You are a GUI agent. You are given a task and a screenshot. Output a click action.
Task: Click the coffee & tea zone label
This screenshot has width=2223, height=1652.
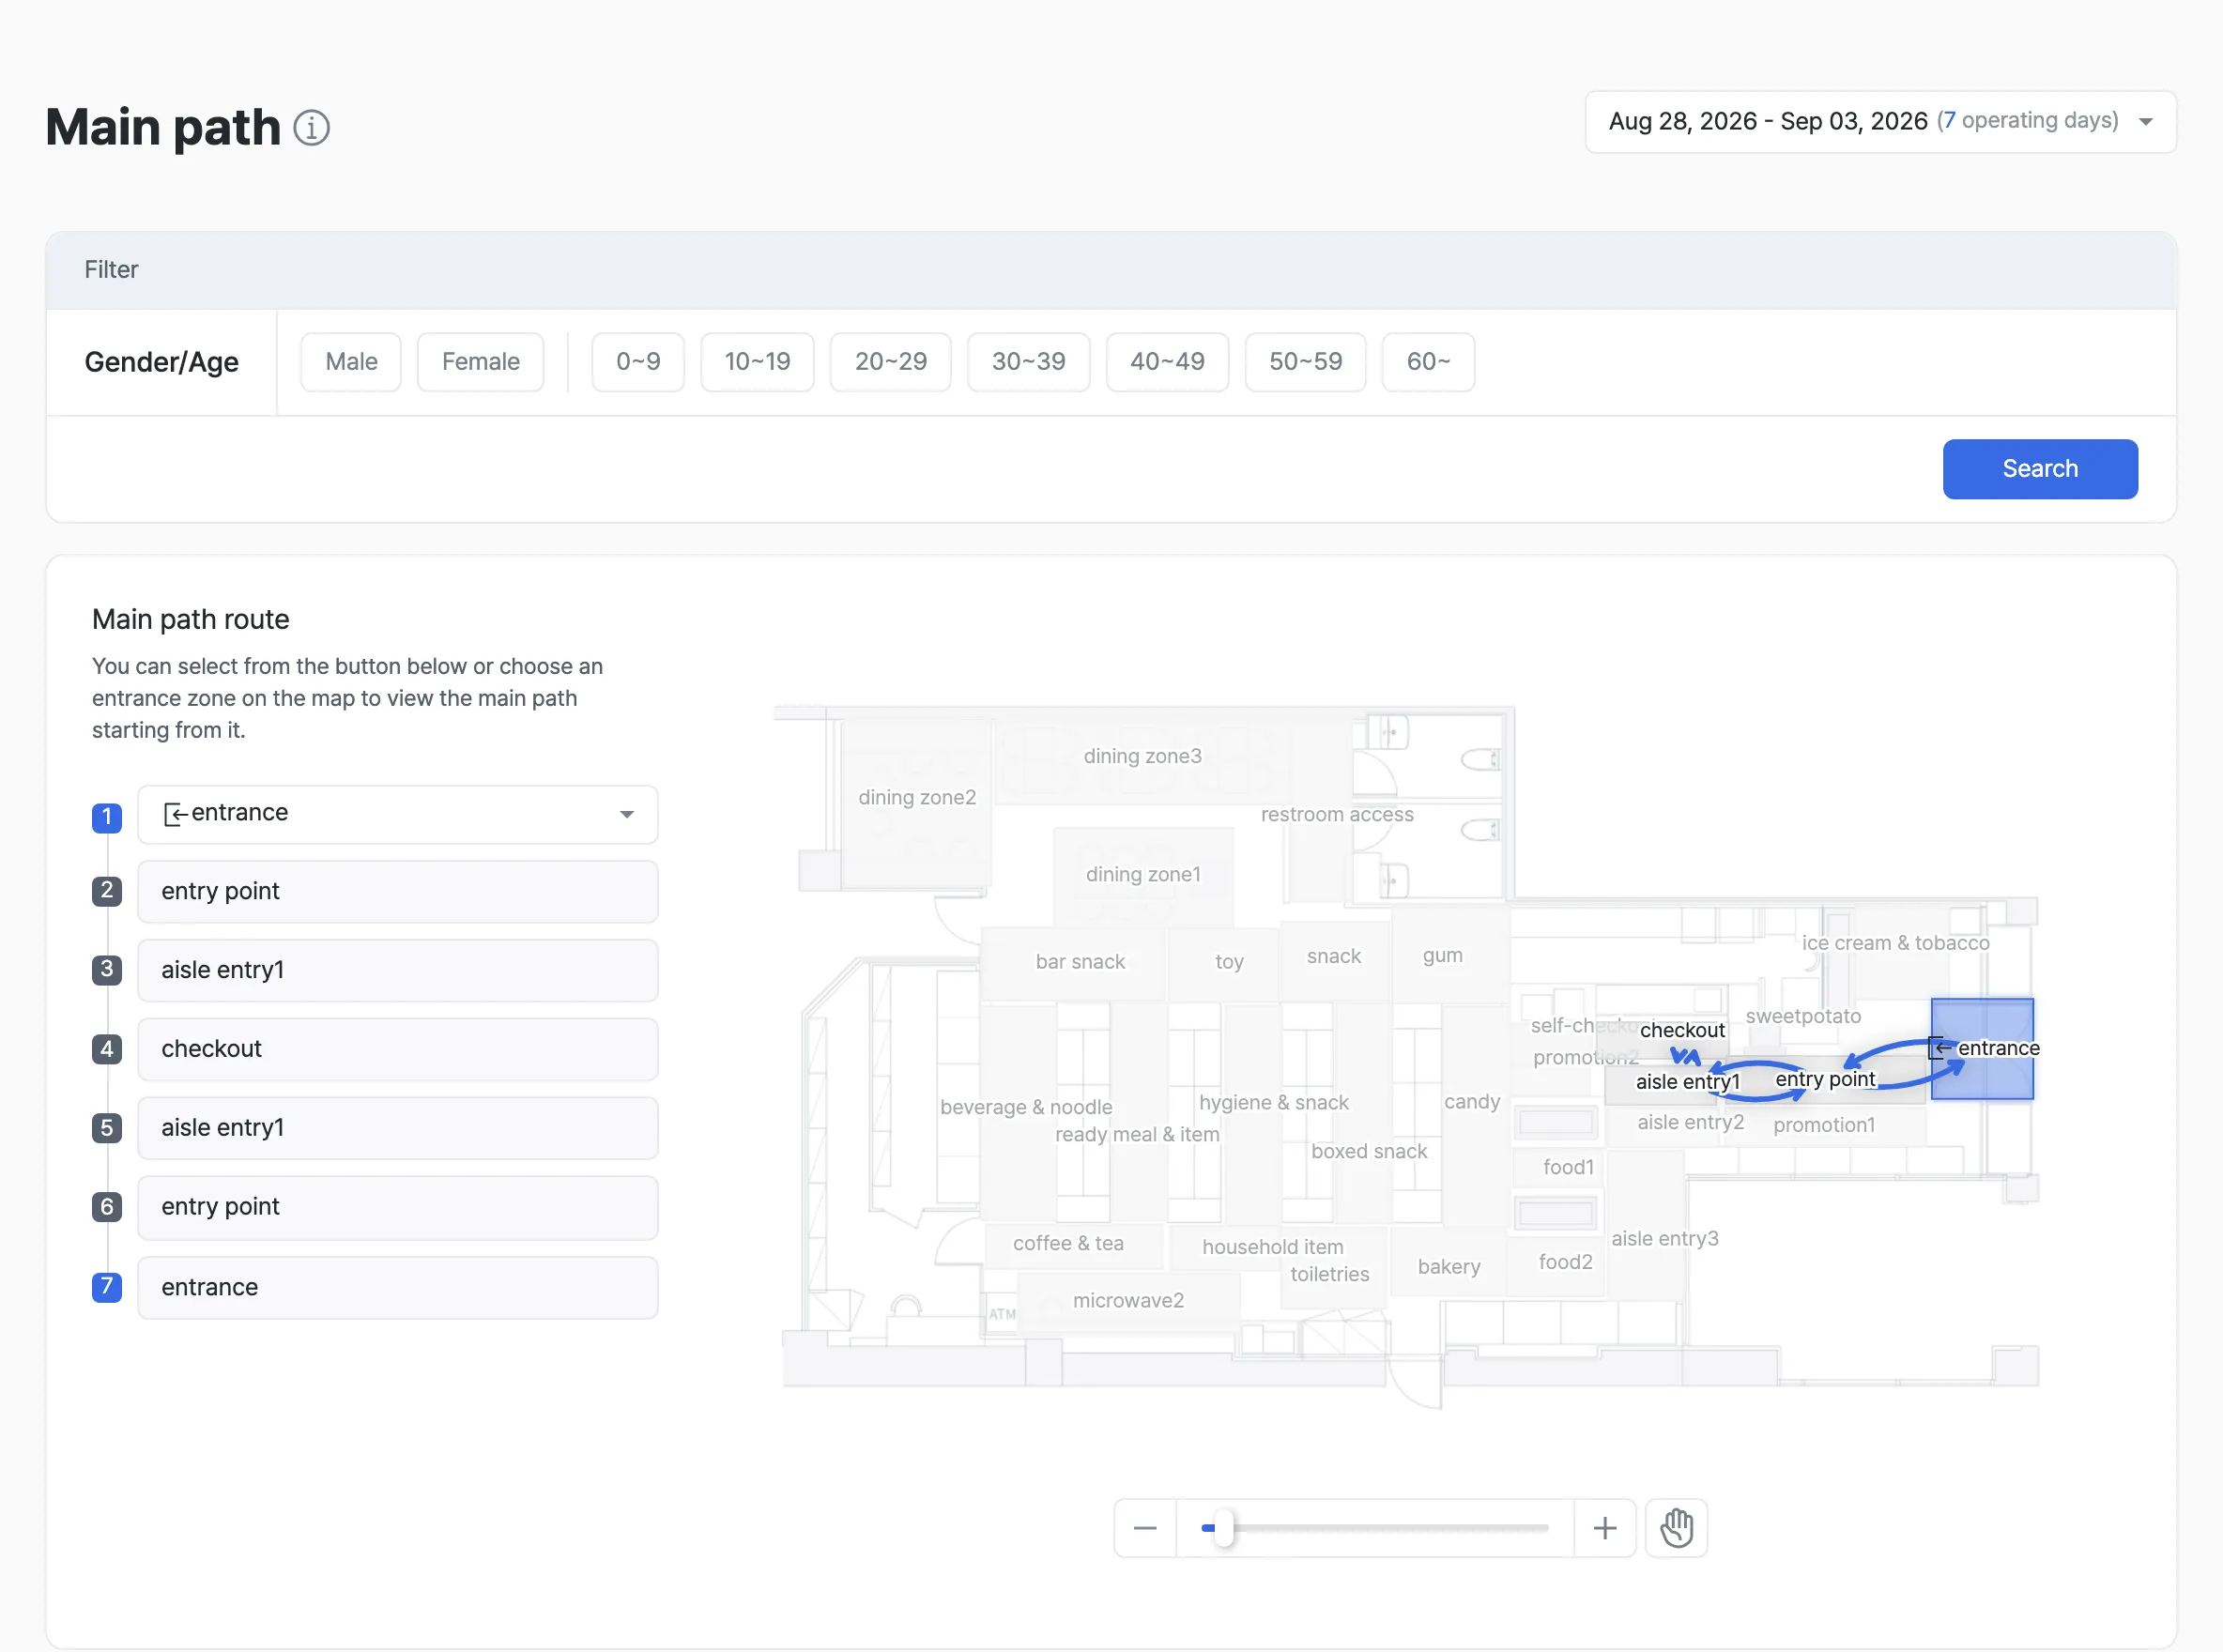click(x=1068, y=1243)
